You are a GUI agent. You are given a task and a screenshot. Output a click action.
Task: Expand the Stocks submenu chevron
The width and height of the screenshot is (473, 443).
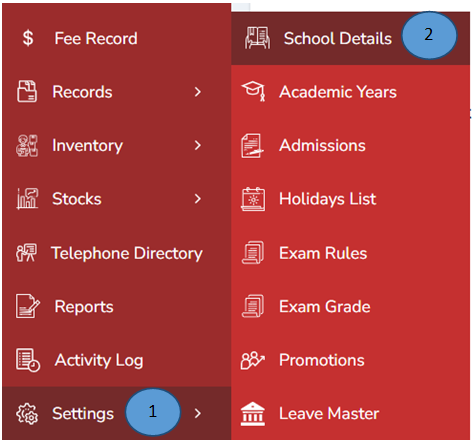(x=198, y=199)
